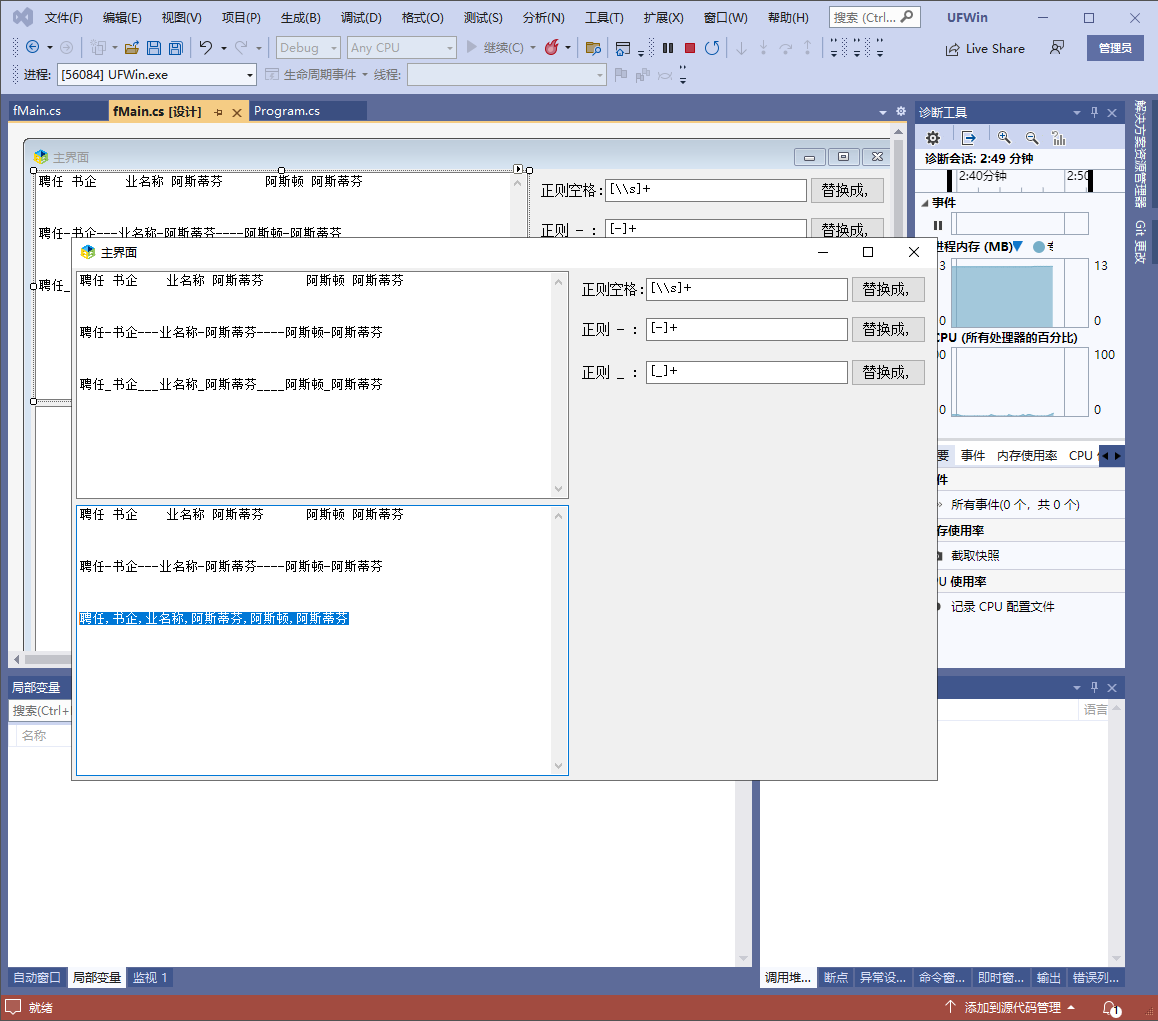Click the navigate backward arrow icon

pos(32,47)
